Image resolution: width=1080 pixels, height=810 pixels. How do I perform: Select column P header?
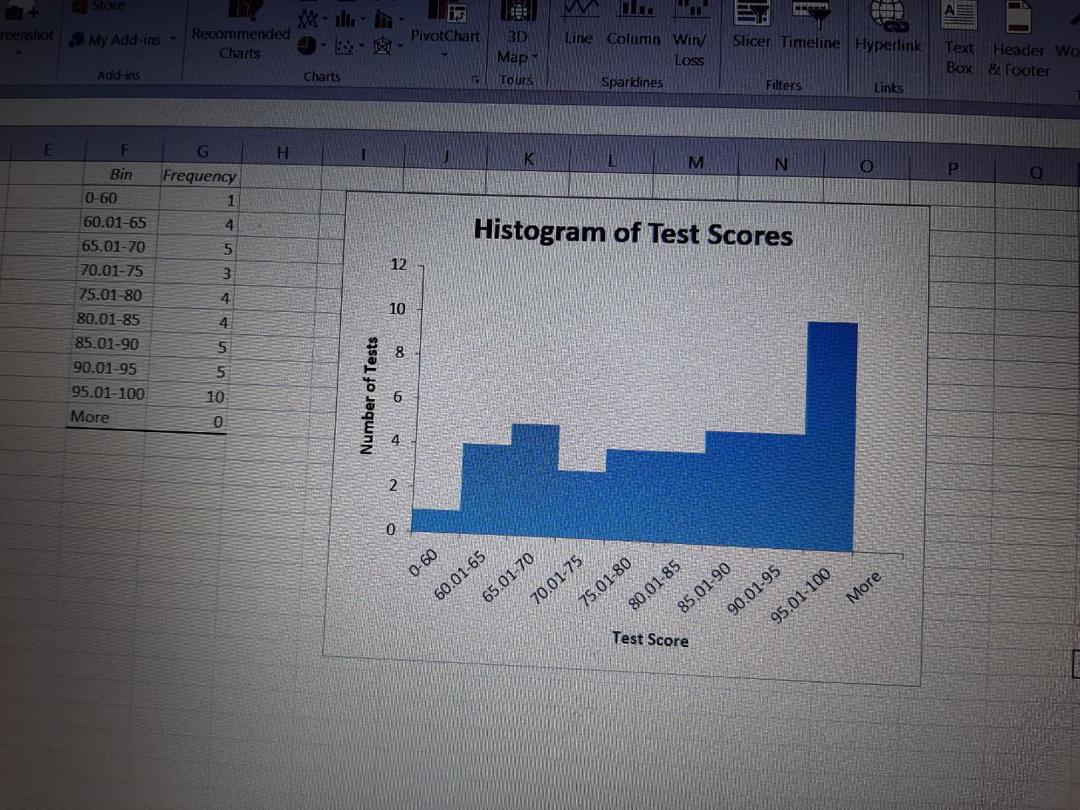click(x=953, y=169)
